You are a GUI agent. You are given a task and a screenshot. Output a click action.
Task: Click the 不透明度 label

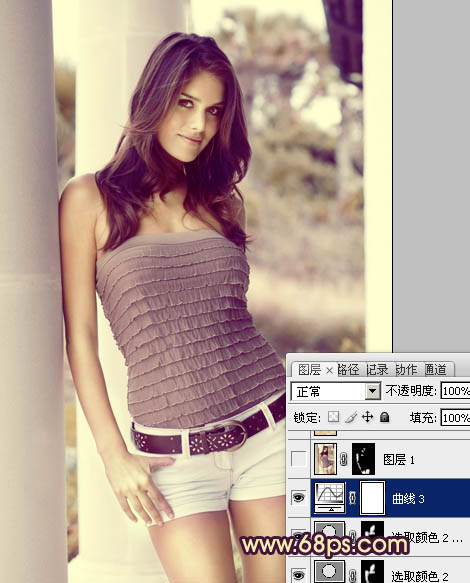coord(411,391)
